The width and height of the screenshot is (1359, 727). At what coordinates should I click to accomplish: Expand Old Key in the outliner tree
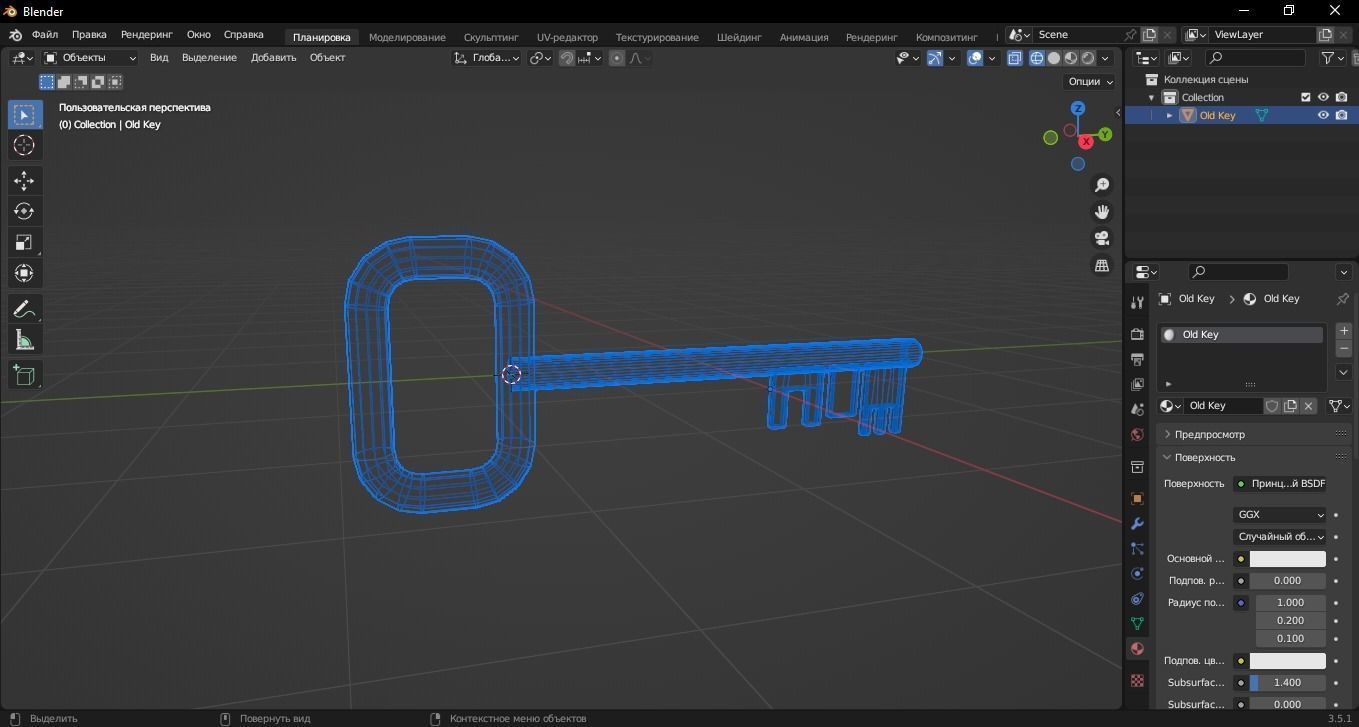1169,115
